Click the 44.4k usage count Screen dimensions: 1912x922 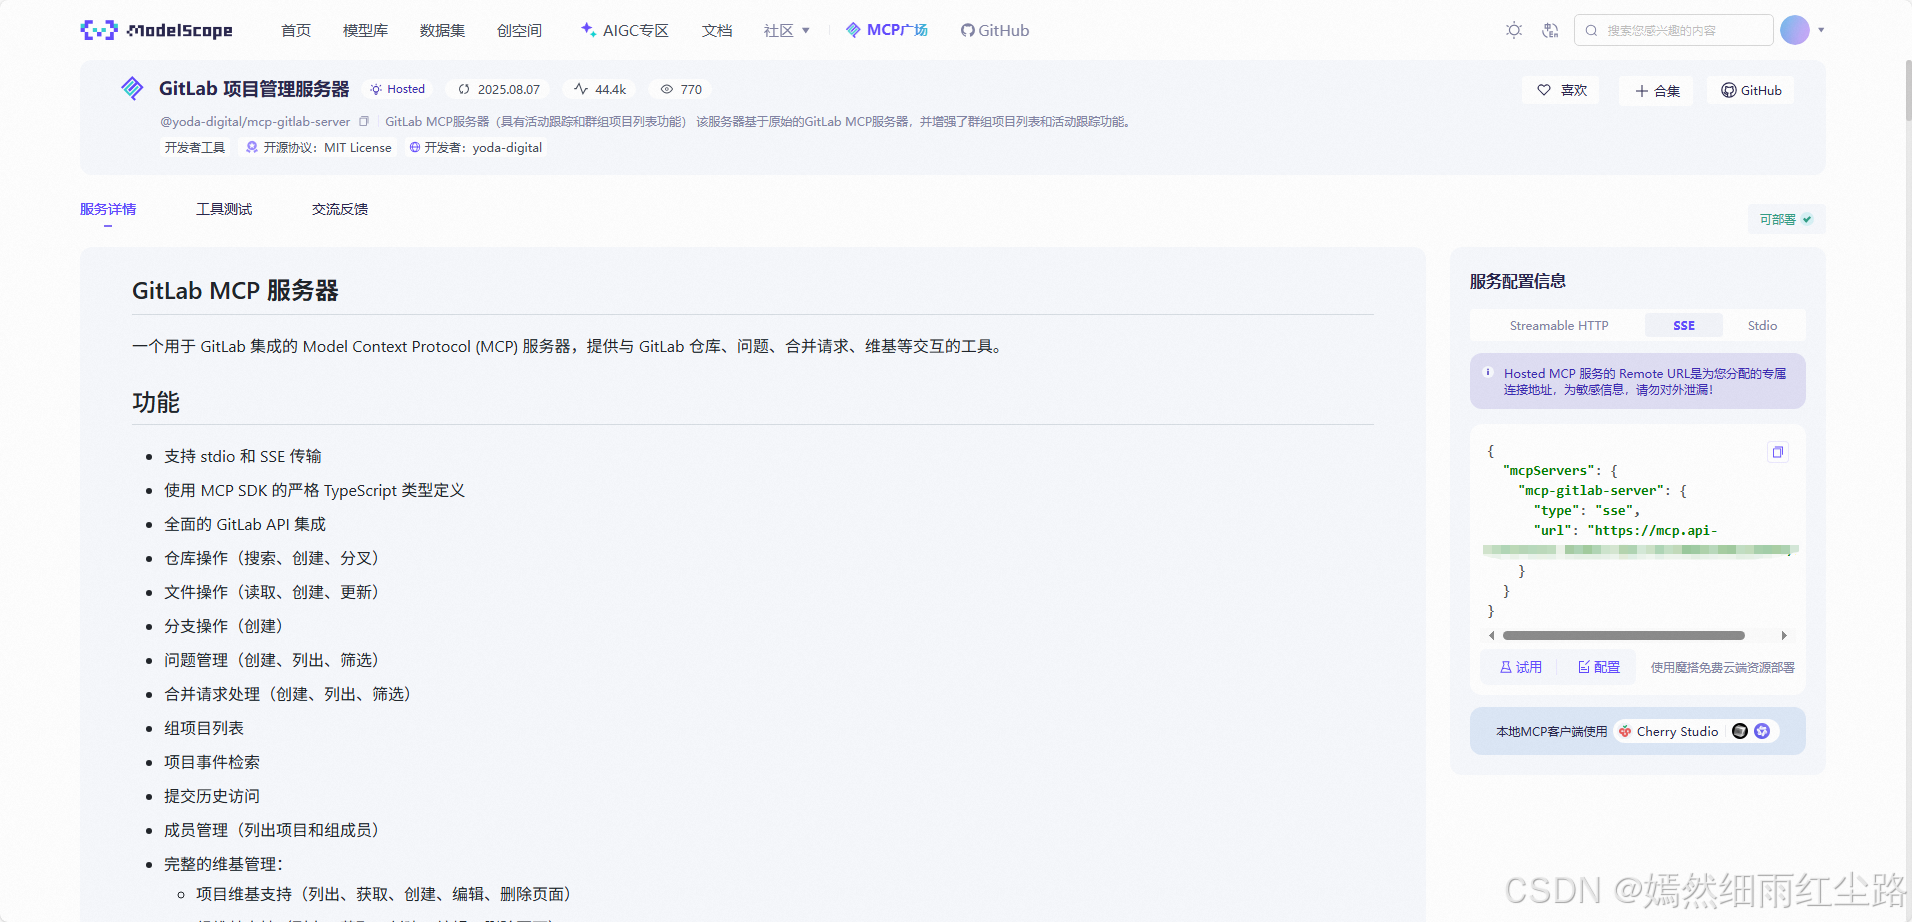tap(600, 89)
